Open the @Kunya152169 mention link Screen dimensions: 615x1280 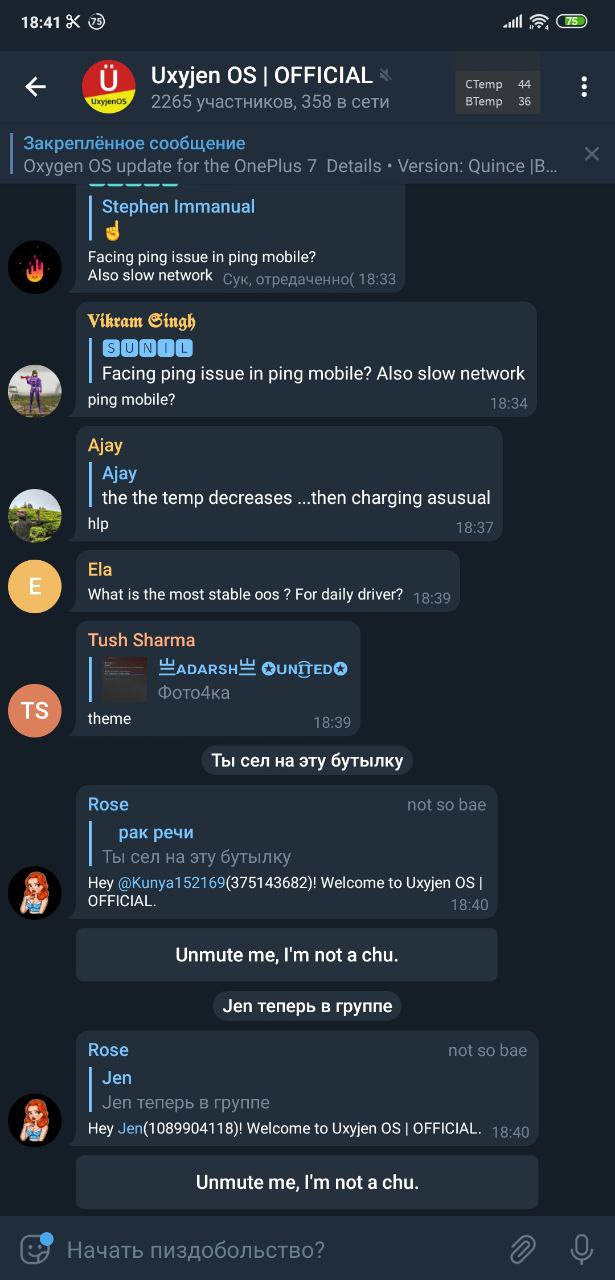click(172, 883)
